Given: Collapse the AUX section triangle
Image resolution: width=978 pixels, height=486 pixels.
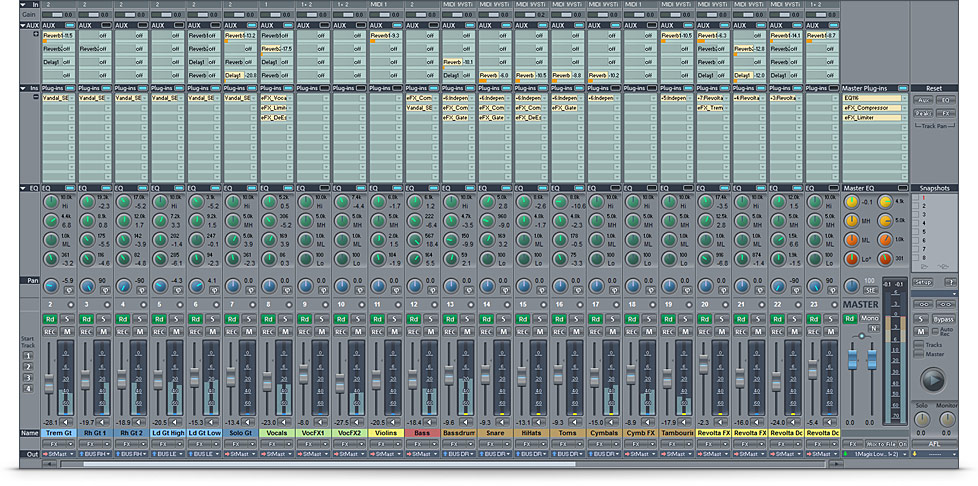Looking at the screenshot, I should pyautogui.click(x=24, y=26).
